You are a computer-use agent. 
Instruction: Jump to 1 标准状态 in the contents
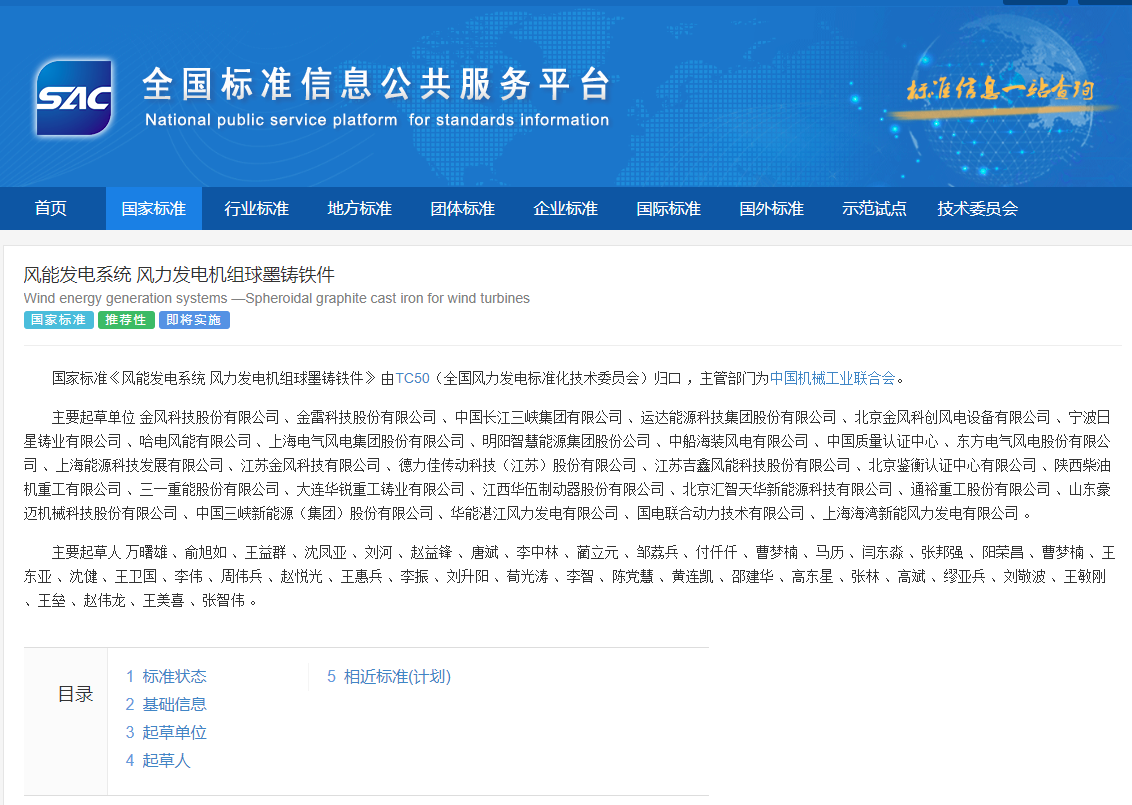[x=166, y=676]
